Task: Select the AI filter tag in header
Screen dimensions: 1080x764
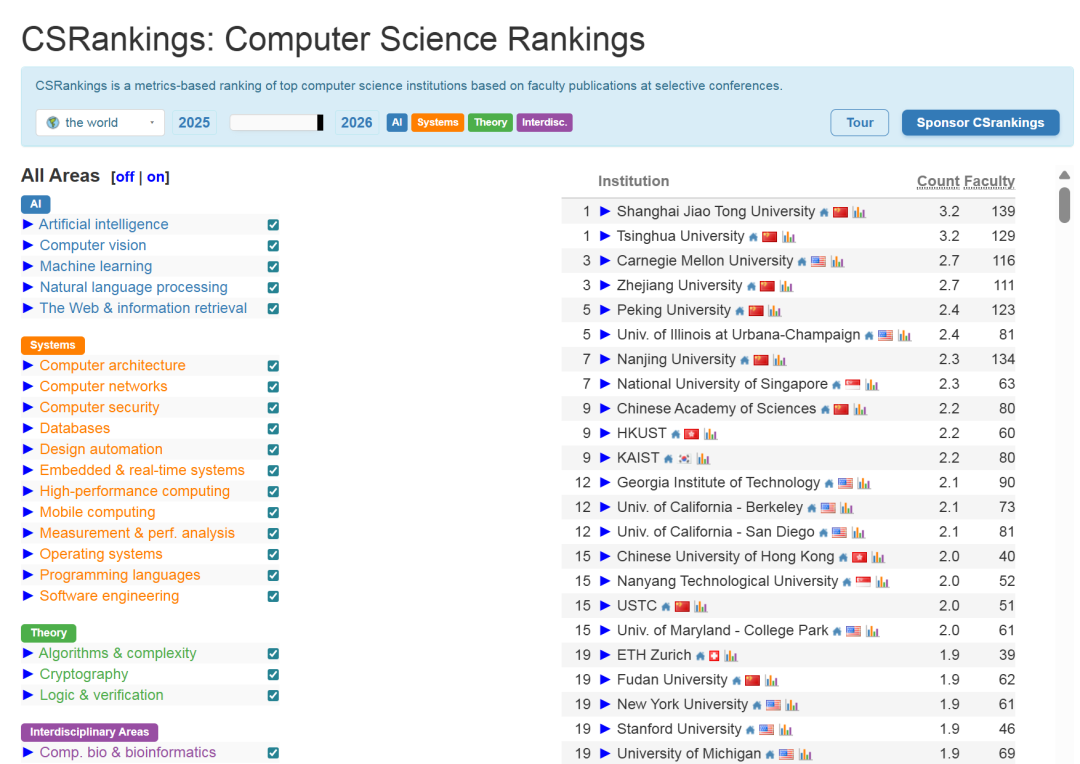Action: click(397, 123)
